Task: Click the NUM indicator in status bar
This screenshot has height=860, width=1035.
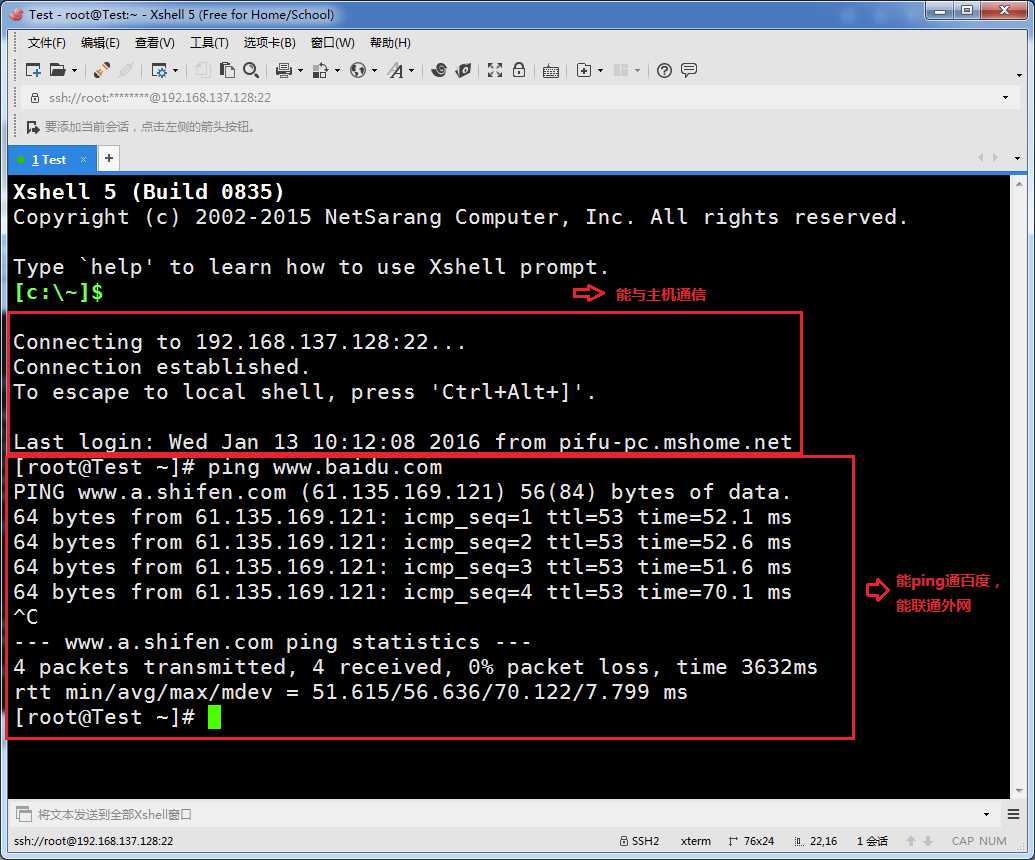Action: pos(993,841)
